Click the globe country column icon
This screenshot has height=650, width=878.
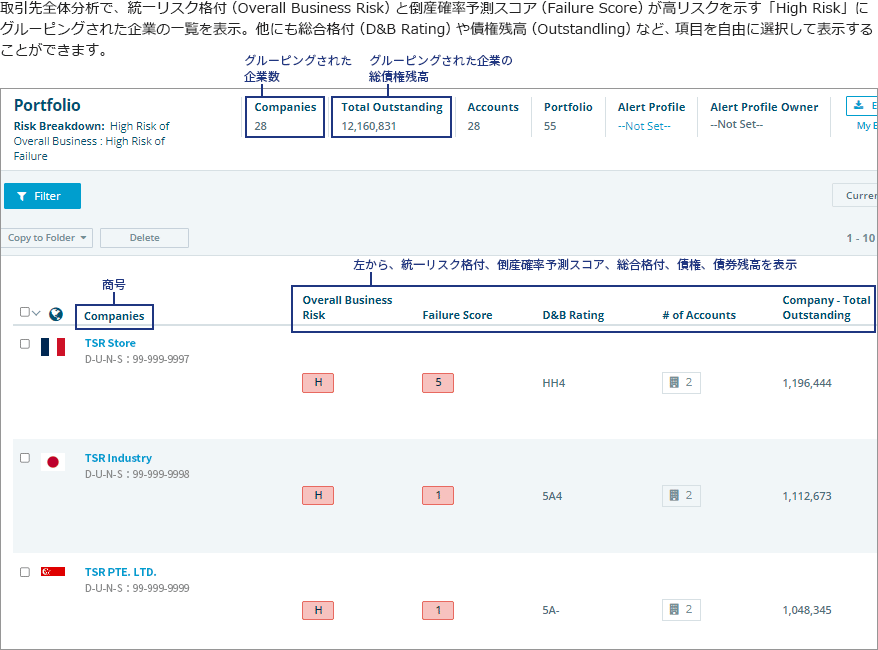56,314
